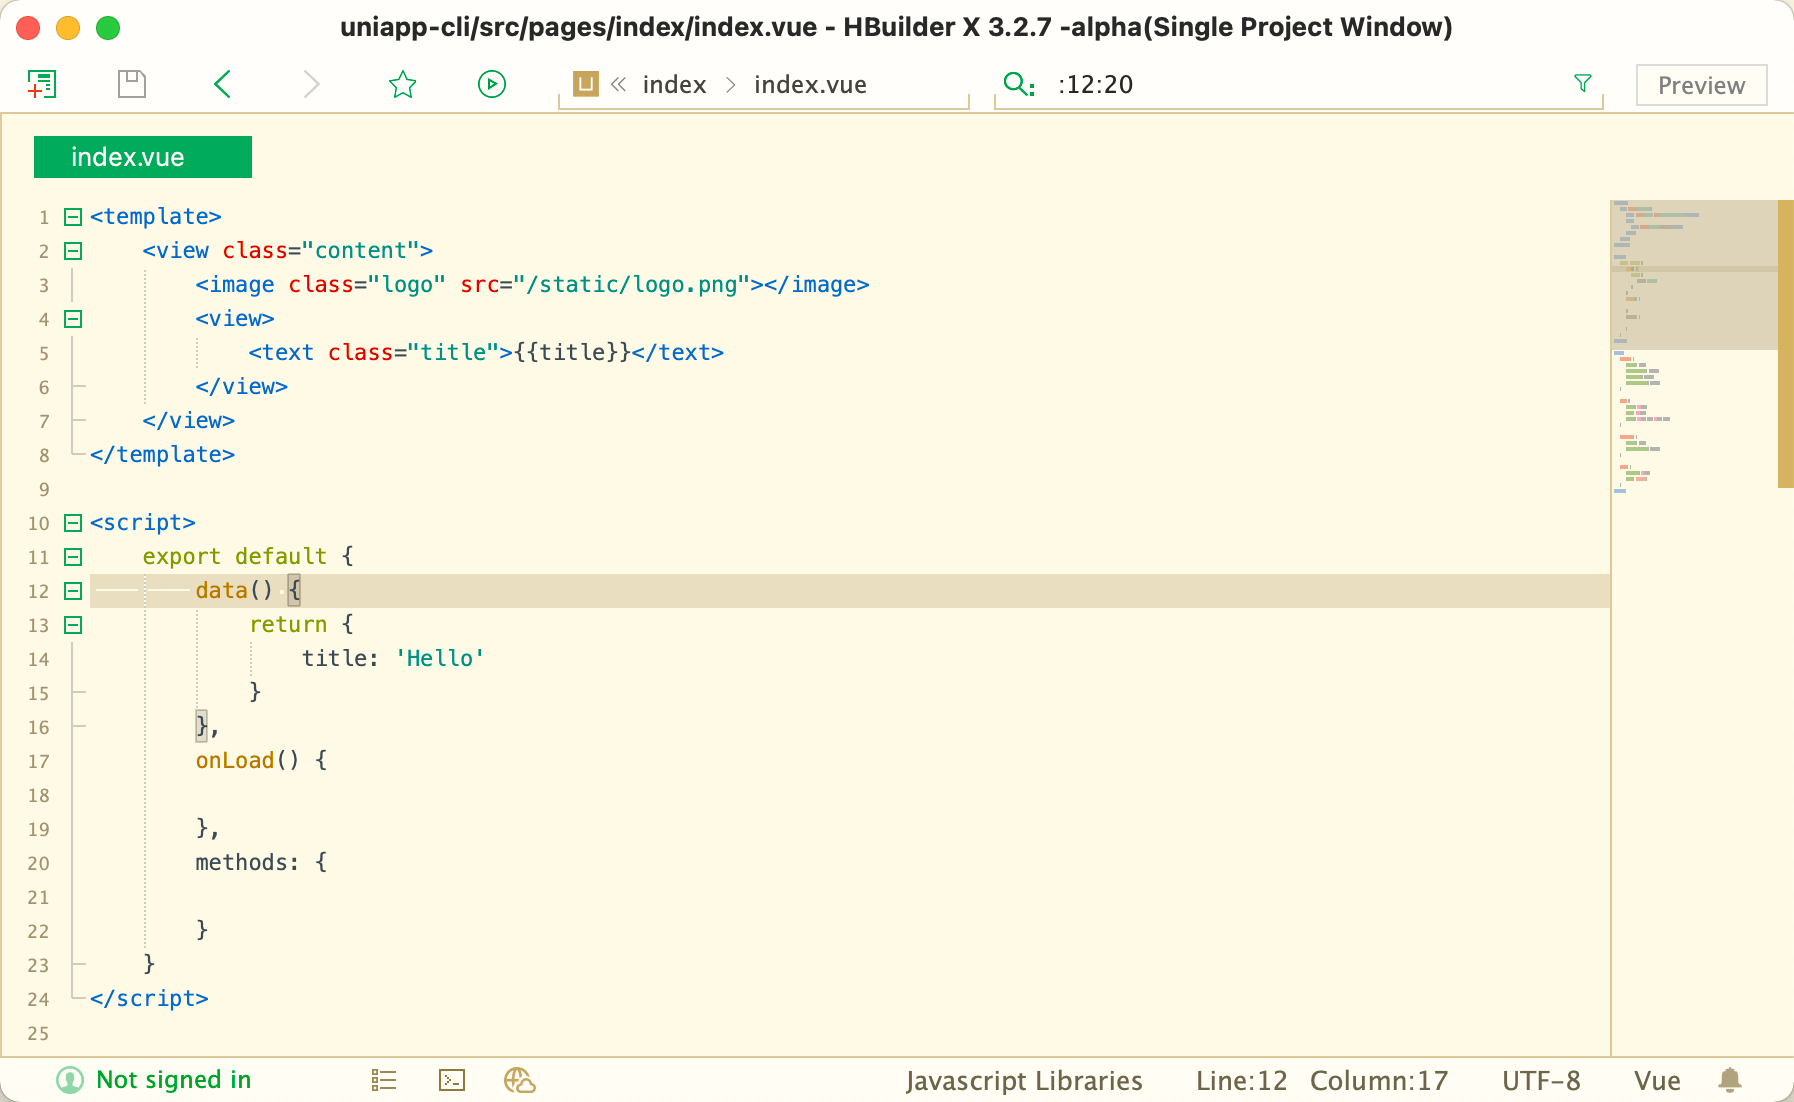Click the search field showing :12:20
The image size is (1794, 1102).
pyautogui.click(x=1300, y=85)
